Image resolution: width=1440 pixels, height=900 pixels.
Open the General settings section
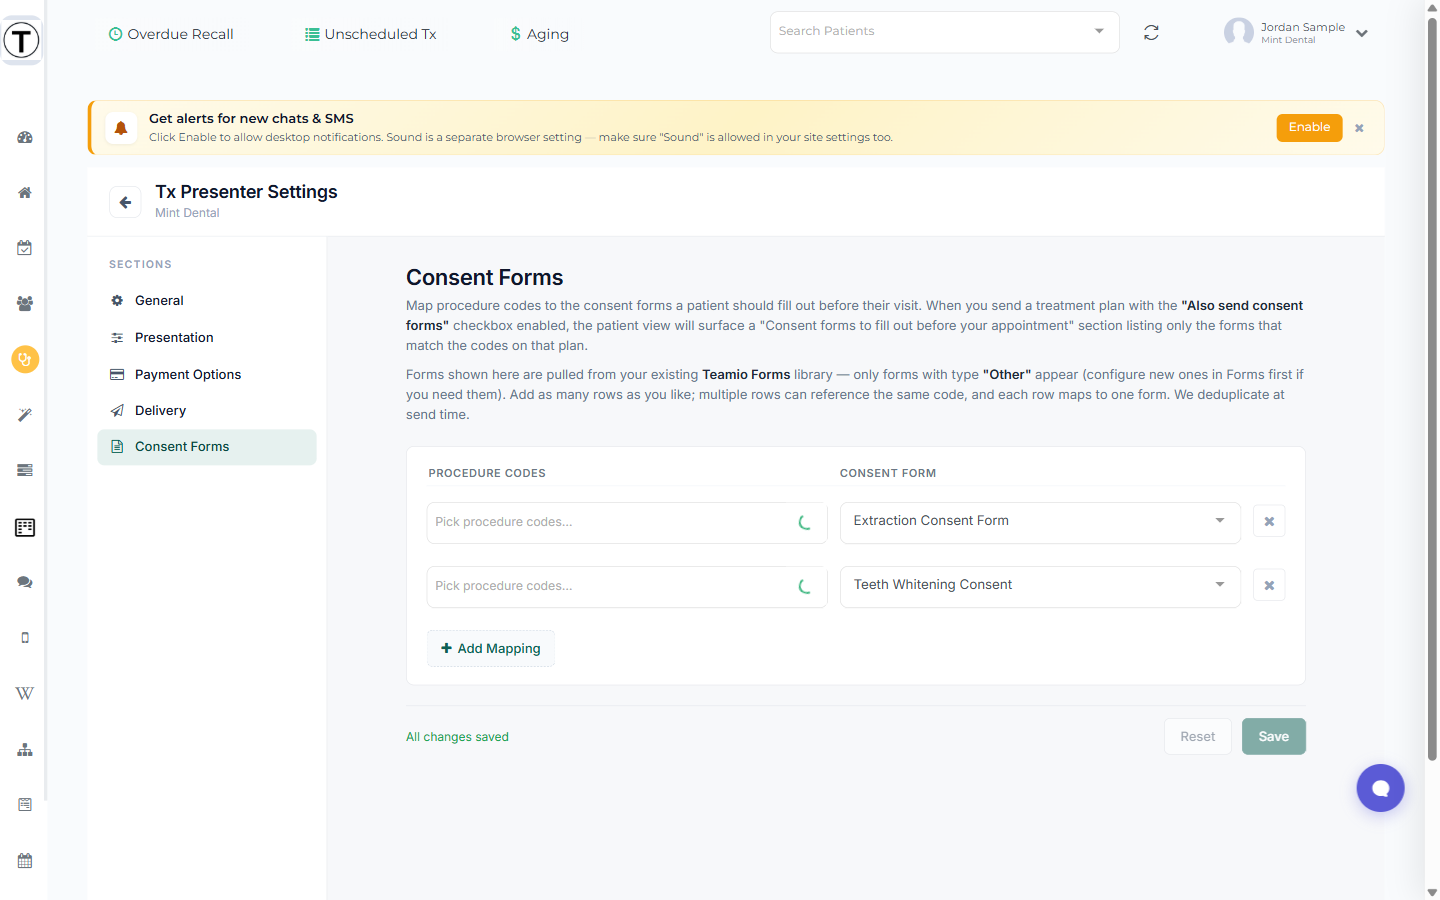[207, 300]
